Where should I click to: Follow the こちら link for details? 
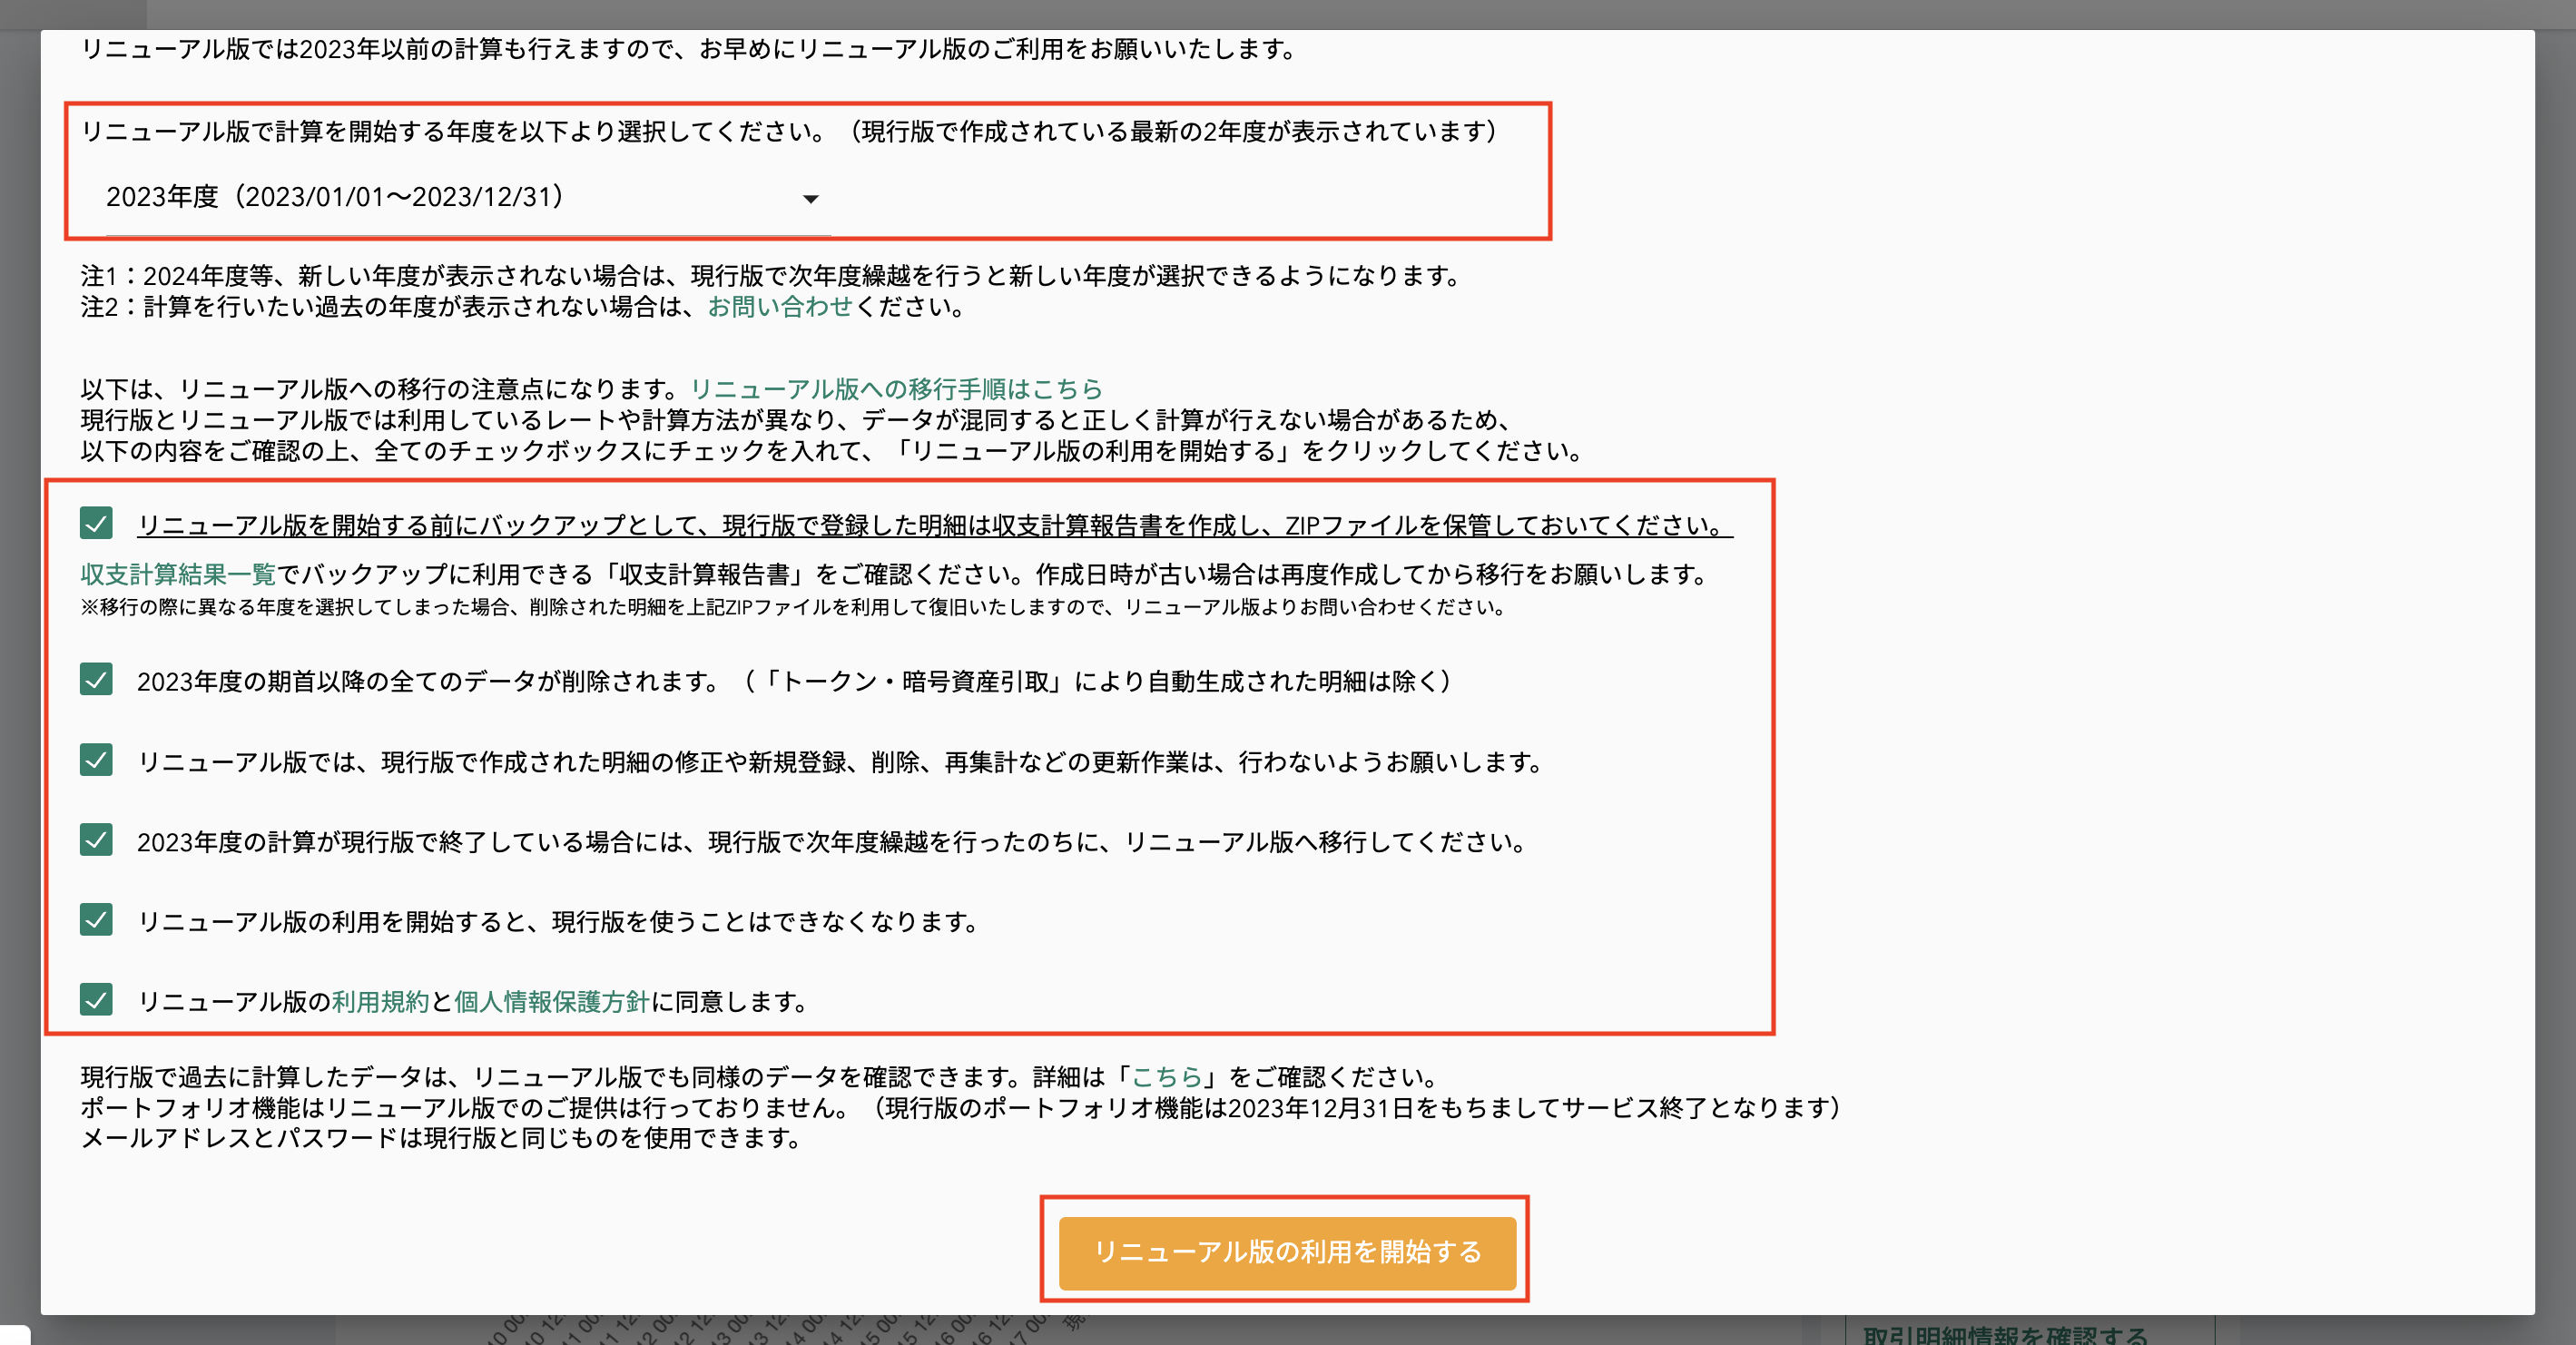(x=1166, y=1077)
